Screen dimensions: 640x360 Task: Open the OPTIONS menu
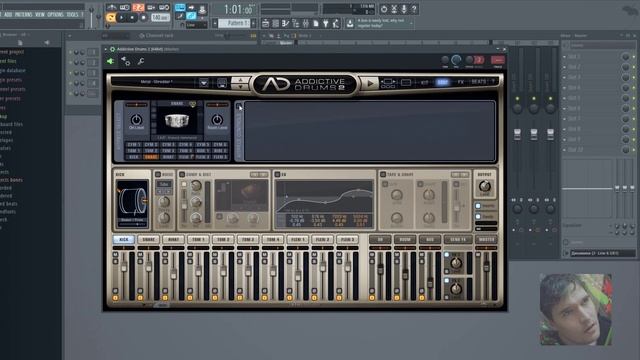point(56,14)
